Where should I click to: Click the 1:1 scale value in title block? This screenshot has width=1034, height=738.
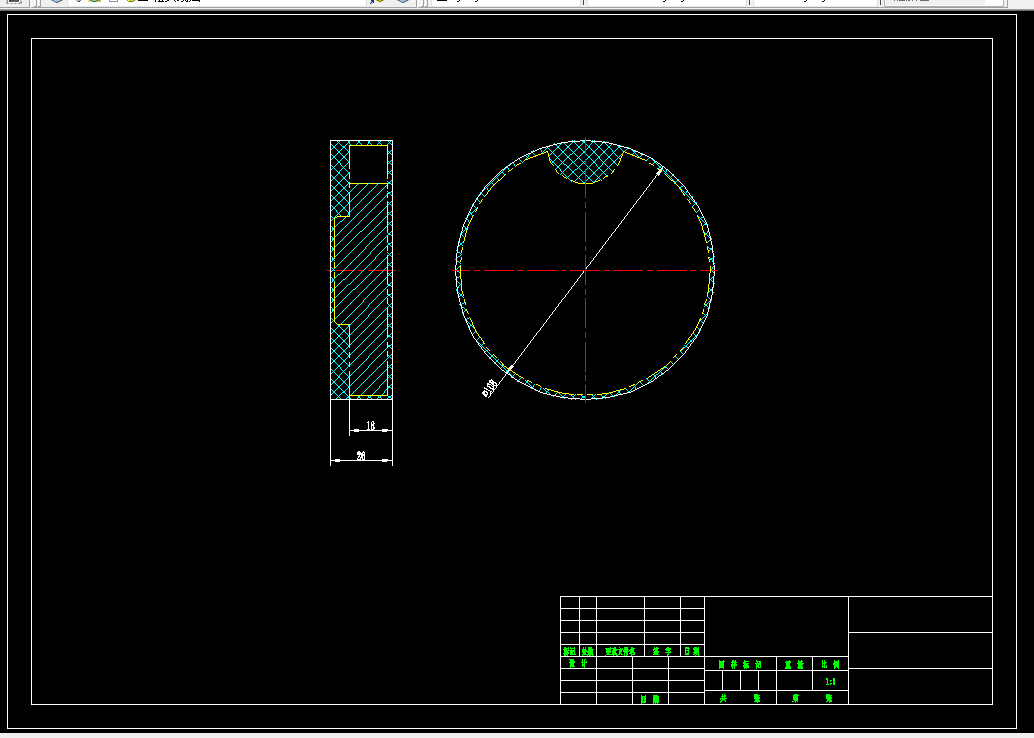(x=830, y=682)
